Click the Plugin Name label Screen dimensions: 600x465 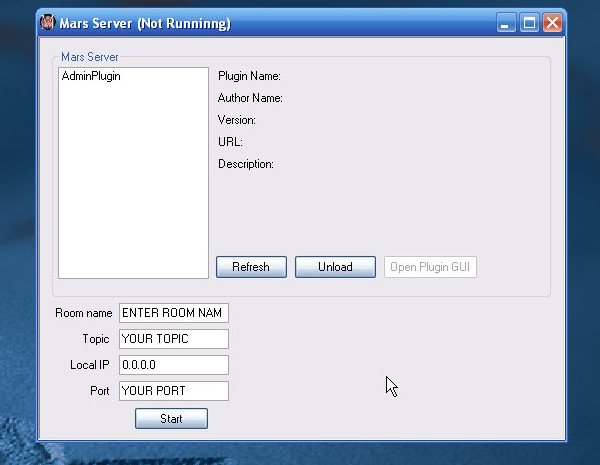coord(249,76)
